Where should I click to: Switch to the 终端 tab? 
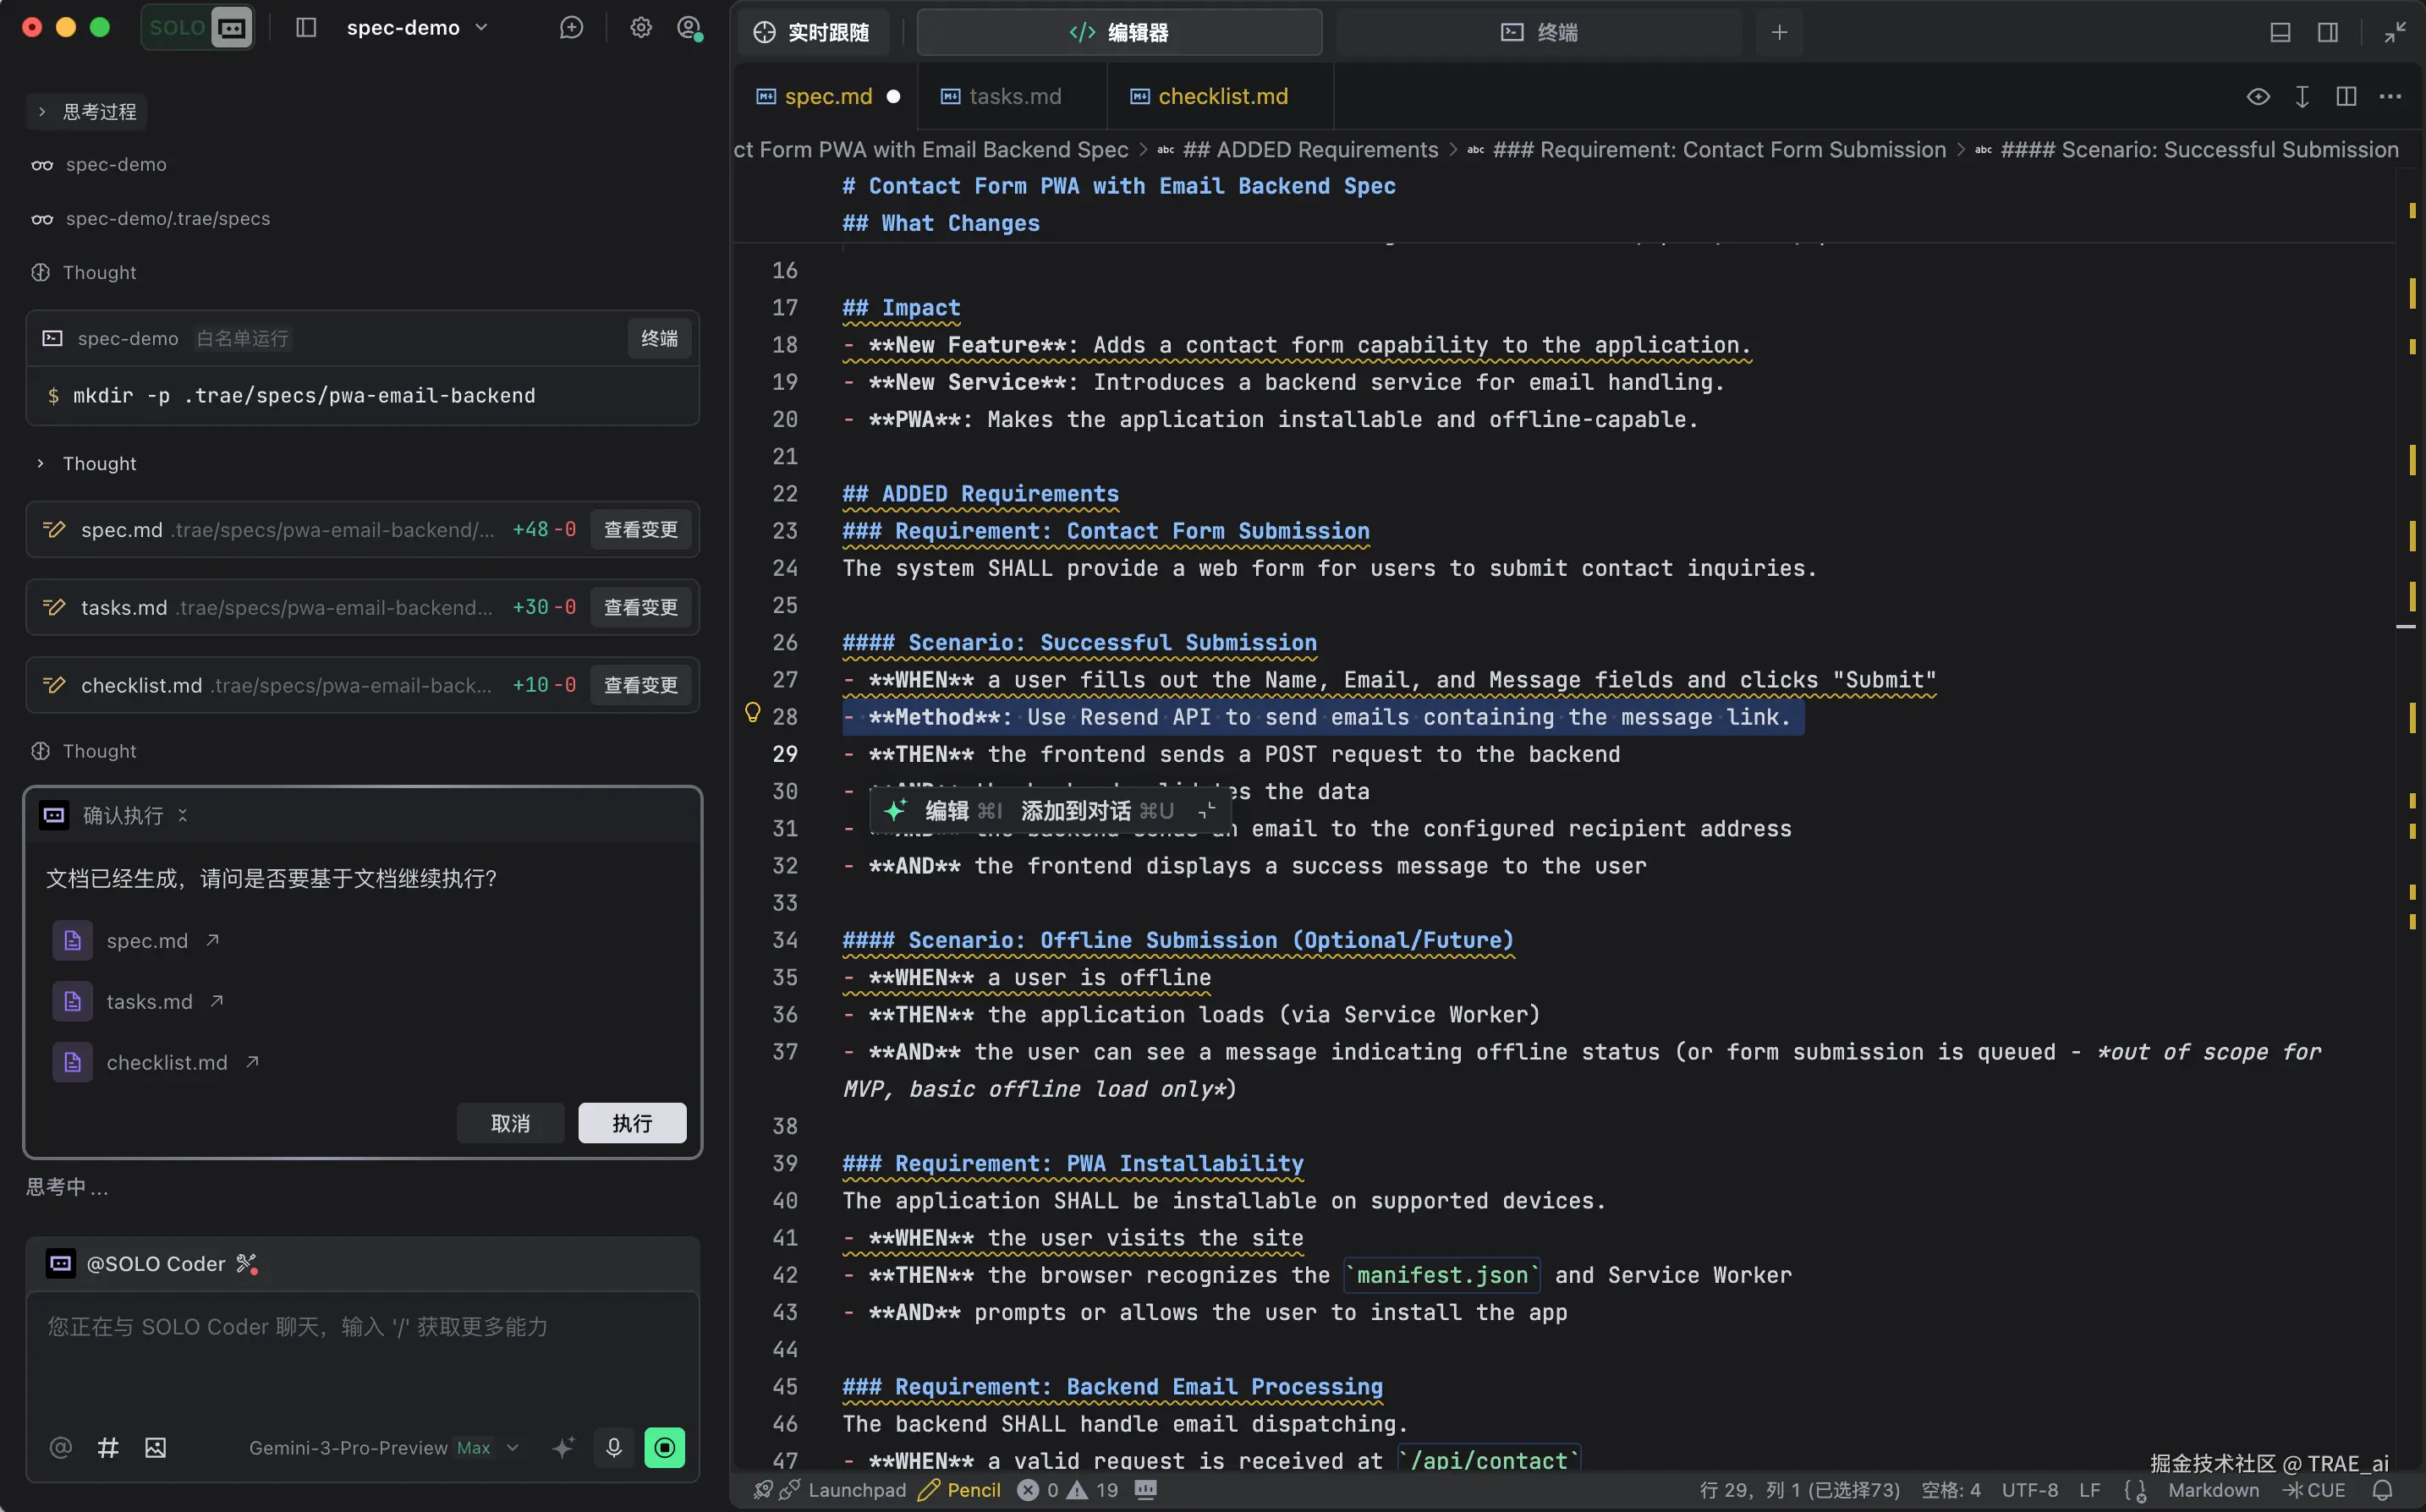coord(1539,32)
